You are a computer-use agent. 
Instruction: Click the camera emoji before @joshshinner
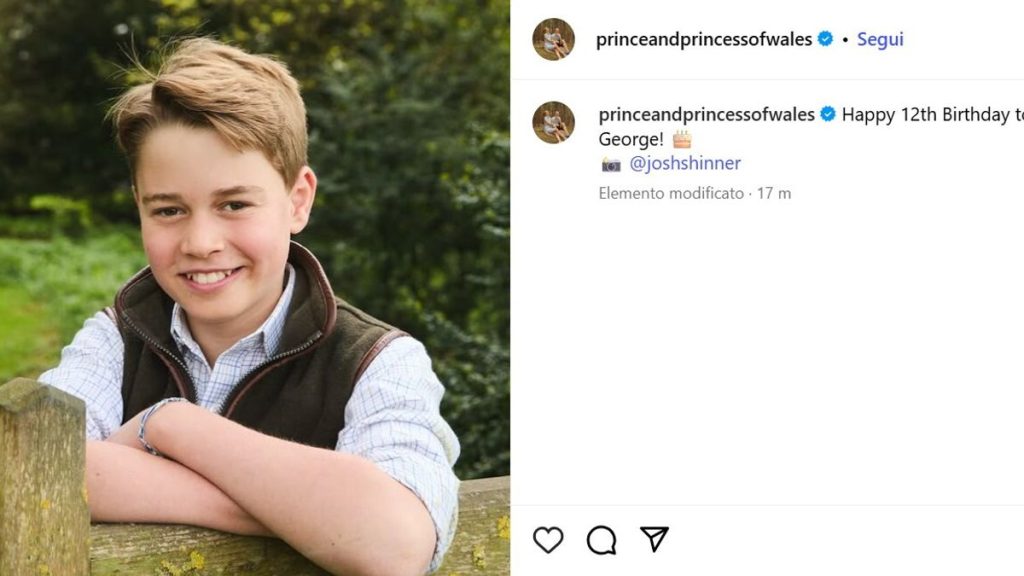coord(611,164)
